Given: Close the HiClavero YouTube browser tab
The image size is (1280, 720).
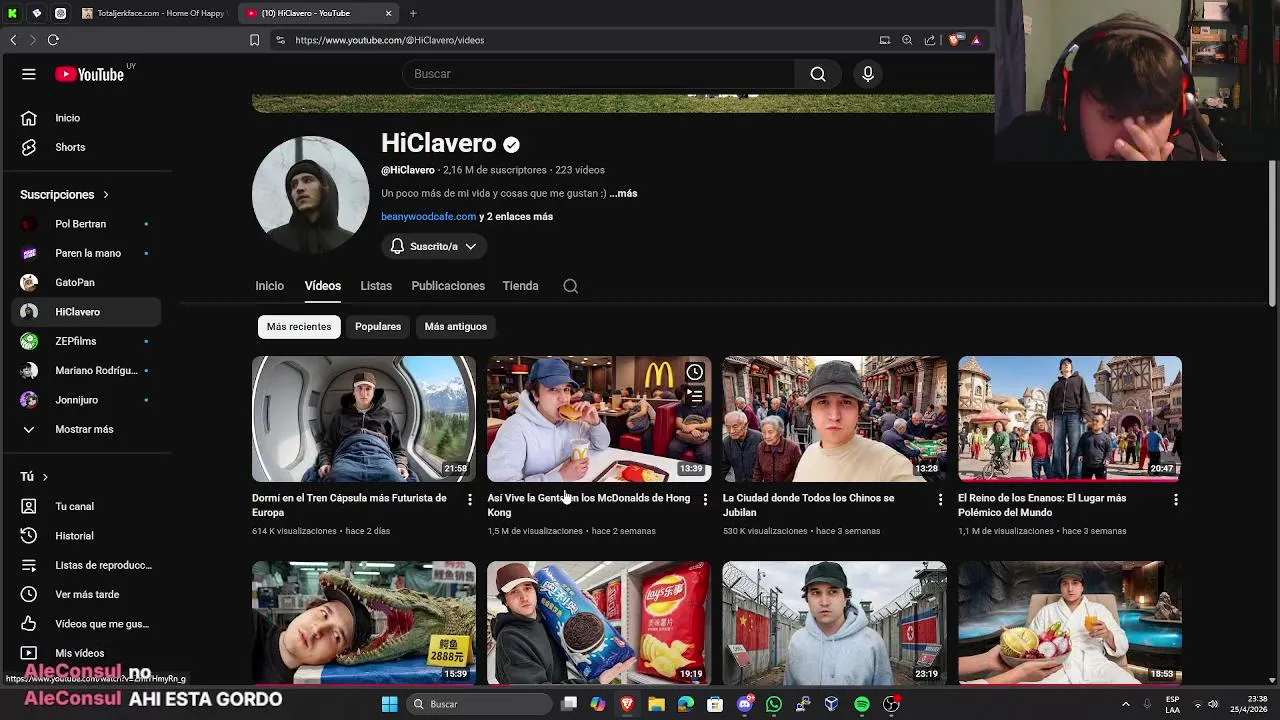Looking at the screenshot, I should pyautogui.click(x=389, y=13).
